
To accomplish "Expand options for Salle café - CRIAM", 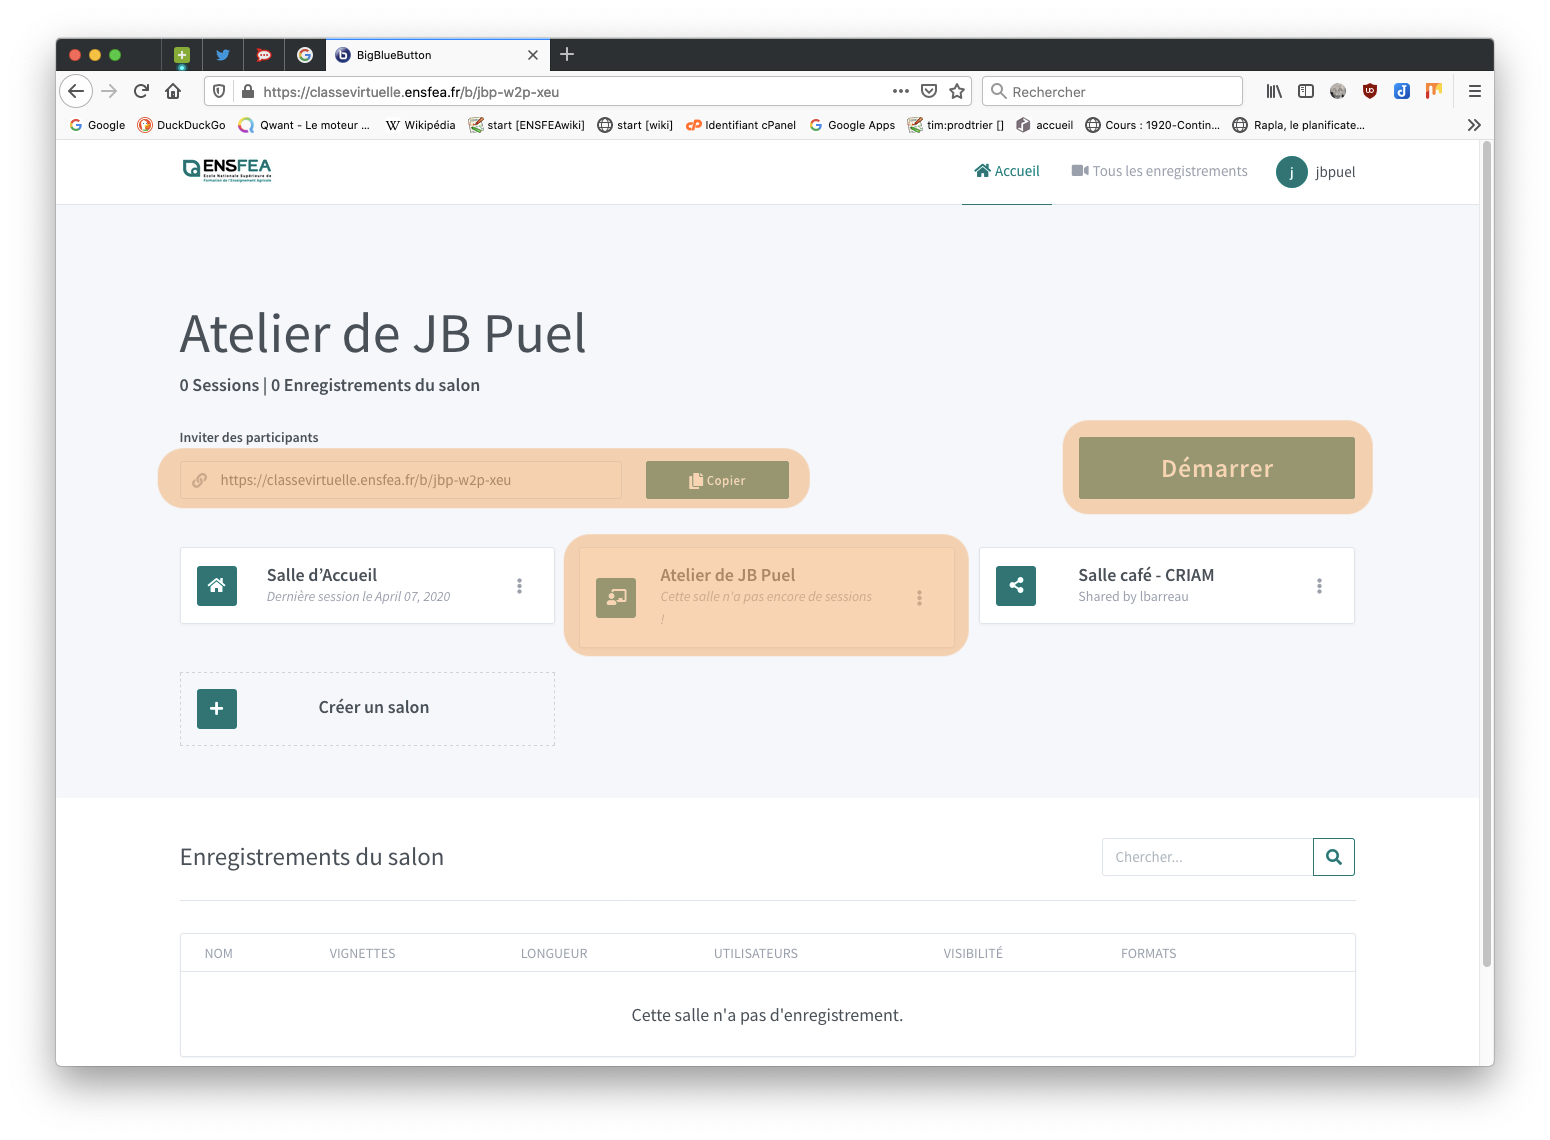I will coord(1319,586).
